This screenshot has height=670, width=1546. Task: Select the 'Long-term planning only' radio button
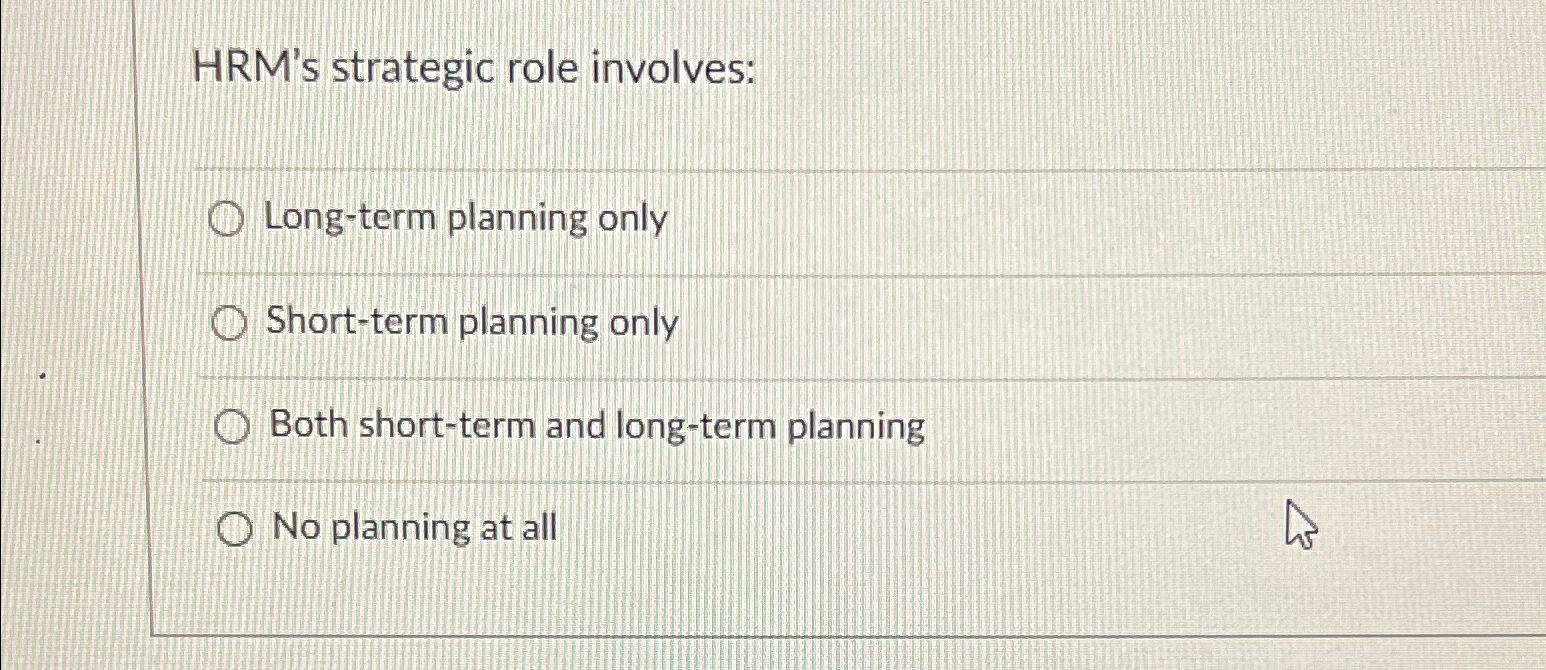click(228, 219)
